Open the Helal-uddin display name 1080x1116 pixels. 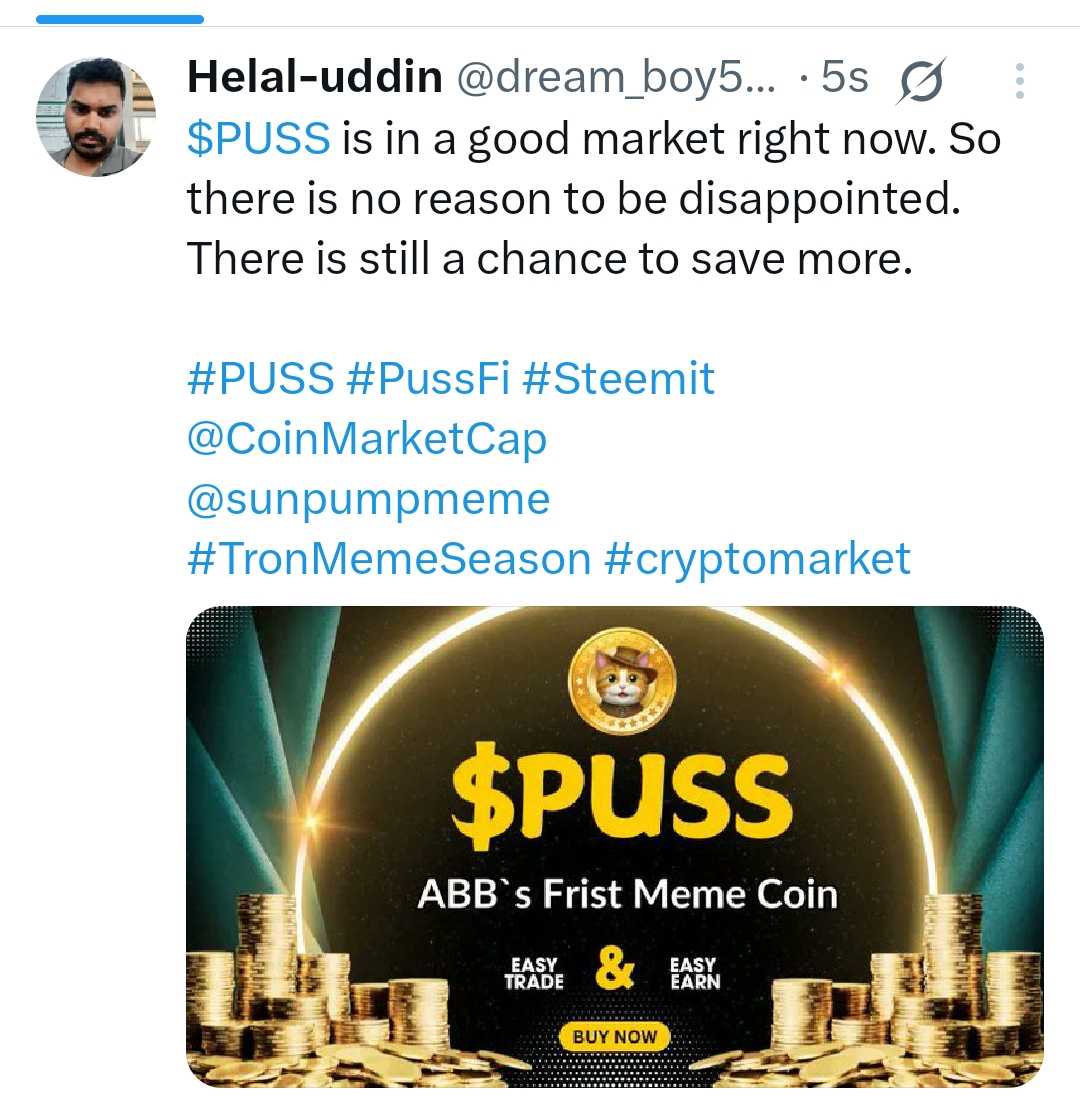[x=315, y=77]
